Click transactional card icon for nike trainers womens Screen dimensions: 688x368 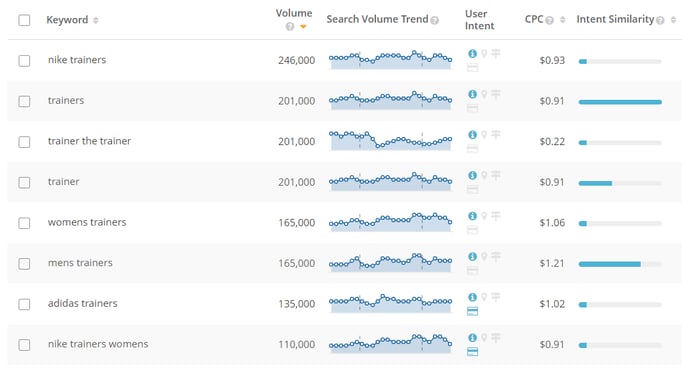473,352
